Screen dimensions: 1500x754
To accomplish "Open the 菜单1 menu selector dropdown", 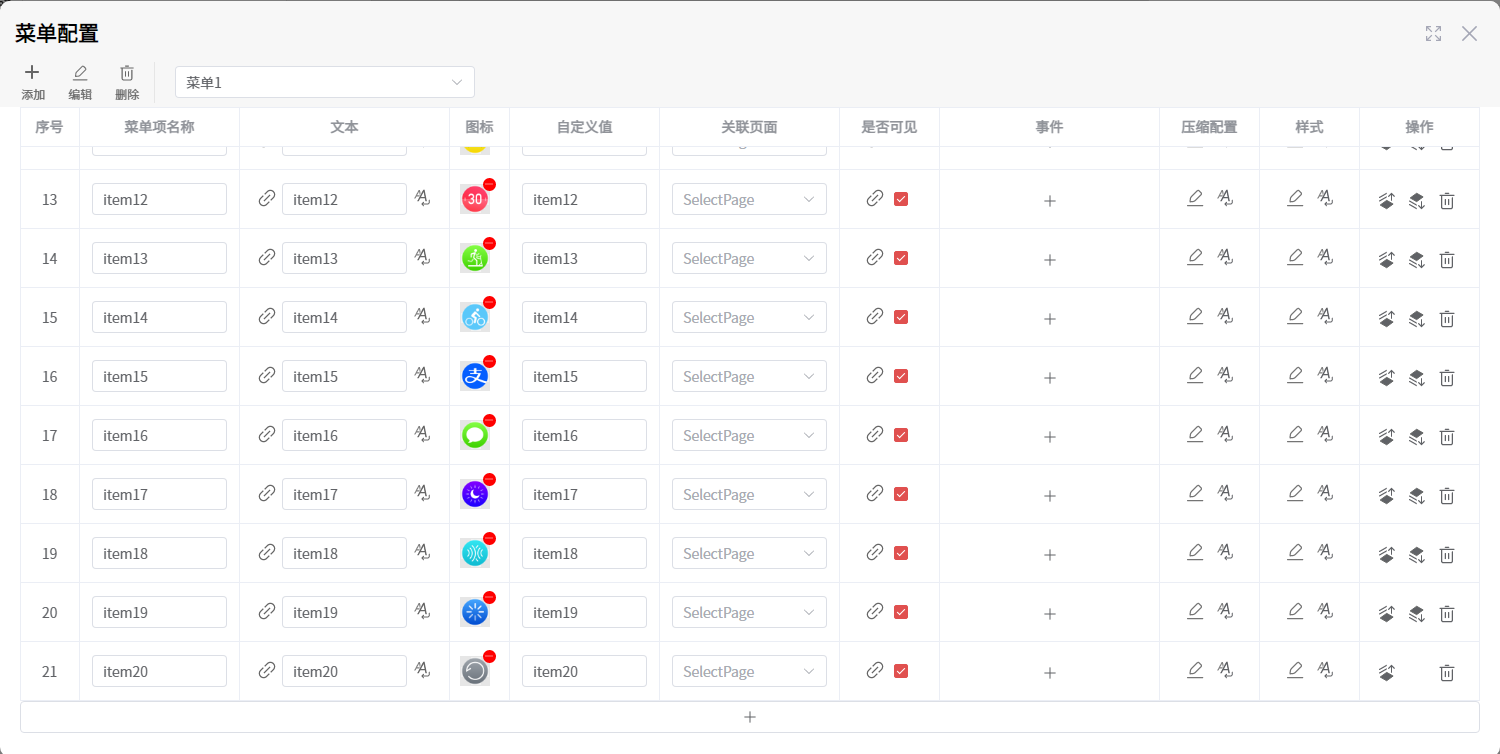I will tap(324, 82).
